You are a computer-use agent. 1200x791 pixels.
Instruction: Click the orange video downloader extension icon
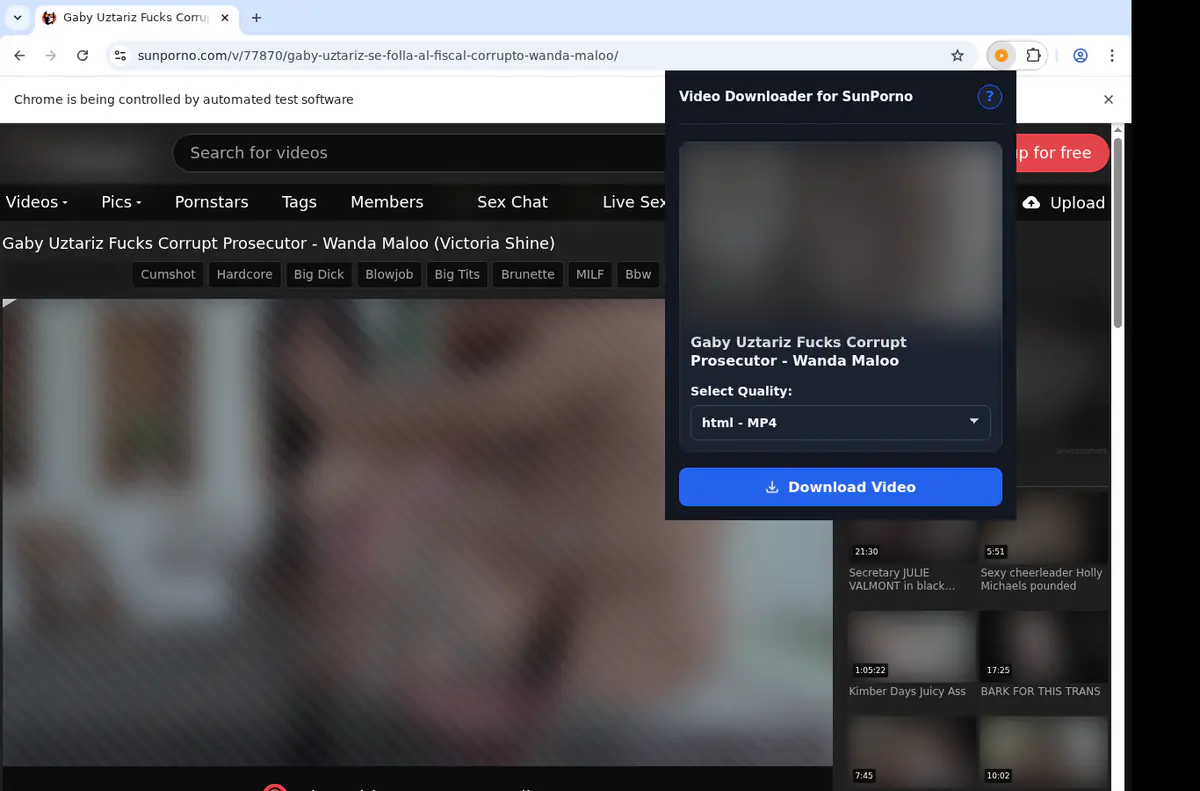1001,56
